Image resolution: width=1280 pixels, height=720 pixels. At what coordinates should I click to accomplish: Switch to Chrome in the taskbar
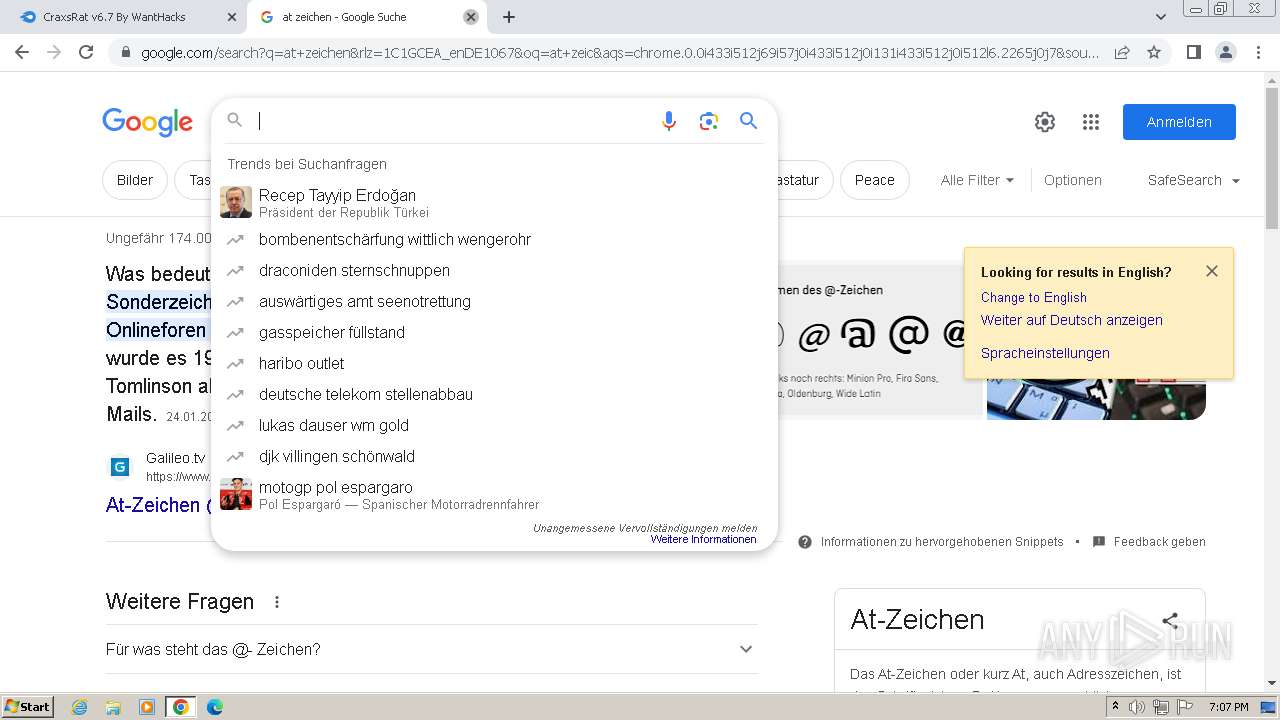(181, 707)
